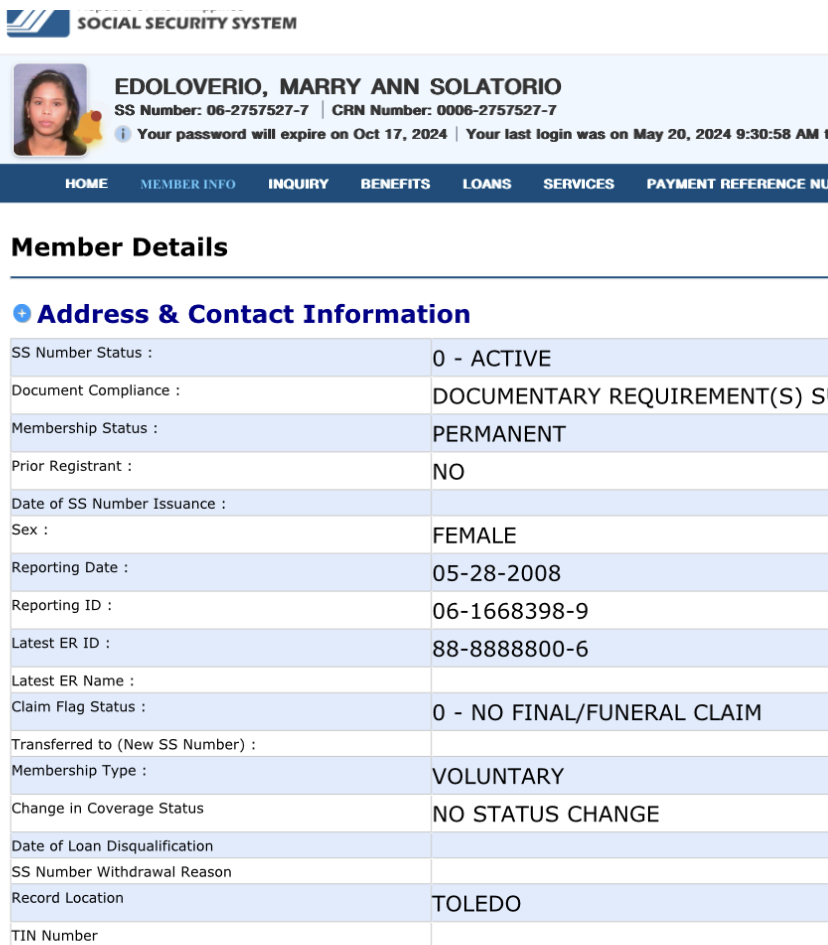This screenshot has height=945, width=828.
Task: Open the SERVICES menu
Action: pyautogui.click(x=578, y=184)
